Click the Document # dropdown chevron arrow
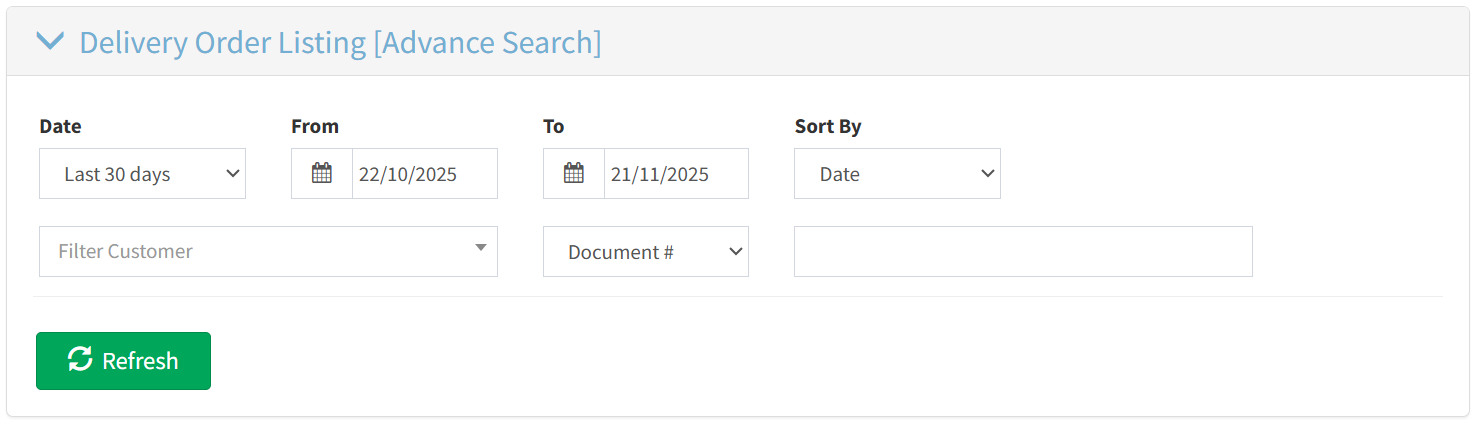Screen dimensions: 1474x433 pyautogui.click(x=736, y=252)
